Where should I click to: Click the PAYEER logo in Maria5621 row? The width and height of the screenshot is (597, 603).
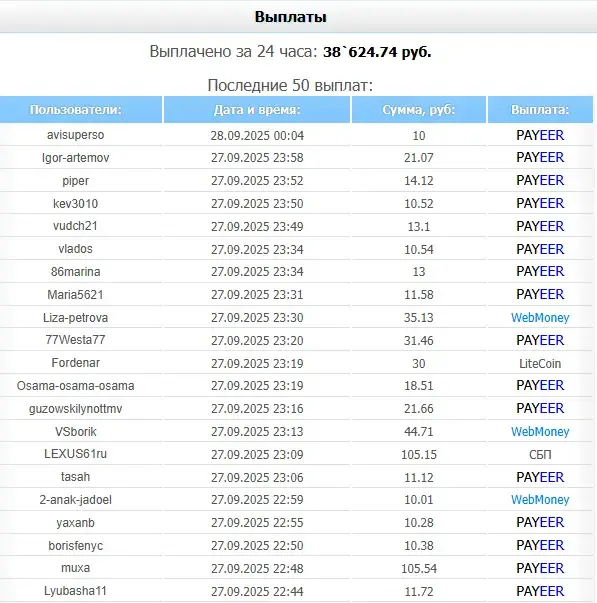click(x=540, y=294)
